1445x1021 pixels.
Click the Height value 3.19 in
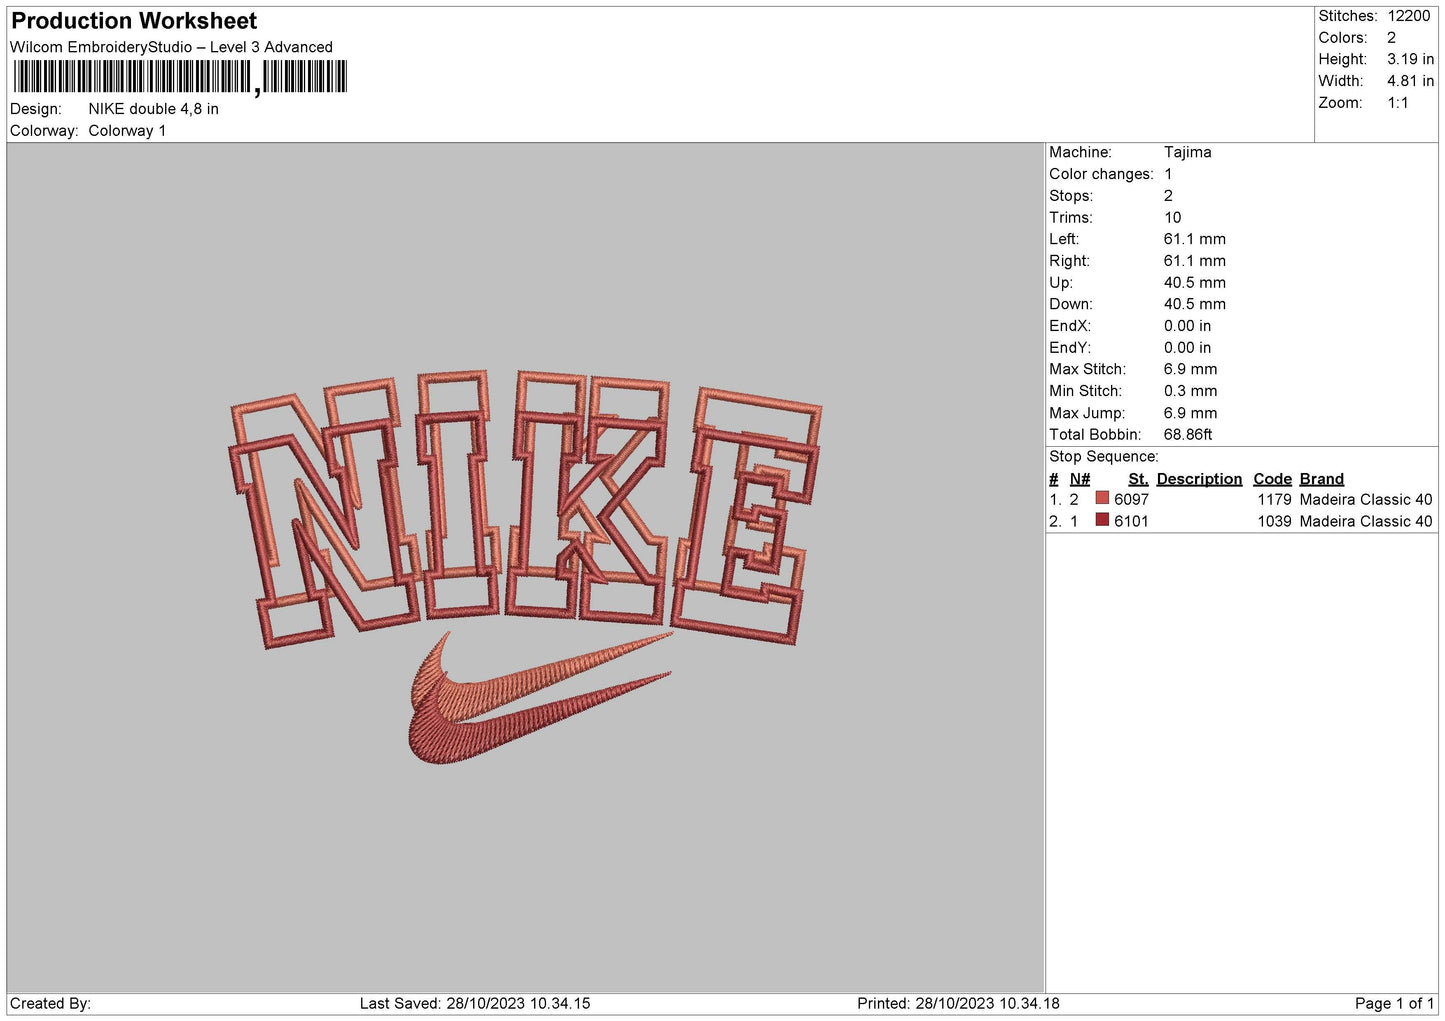point(1410,60)
